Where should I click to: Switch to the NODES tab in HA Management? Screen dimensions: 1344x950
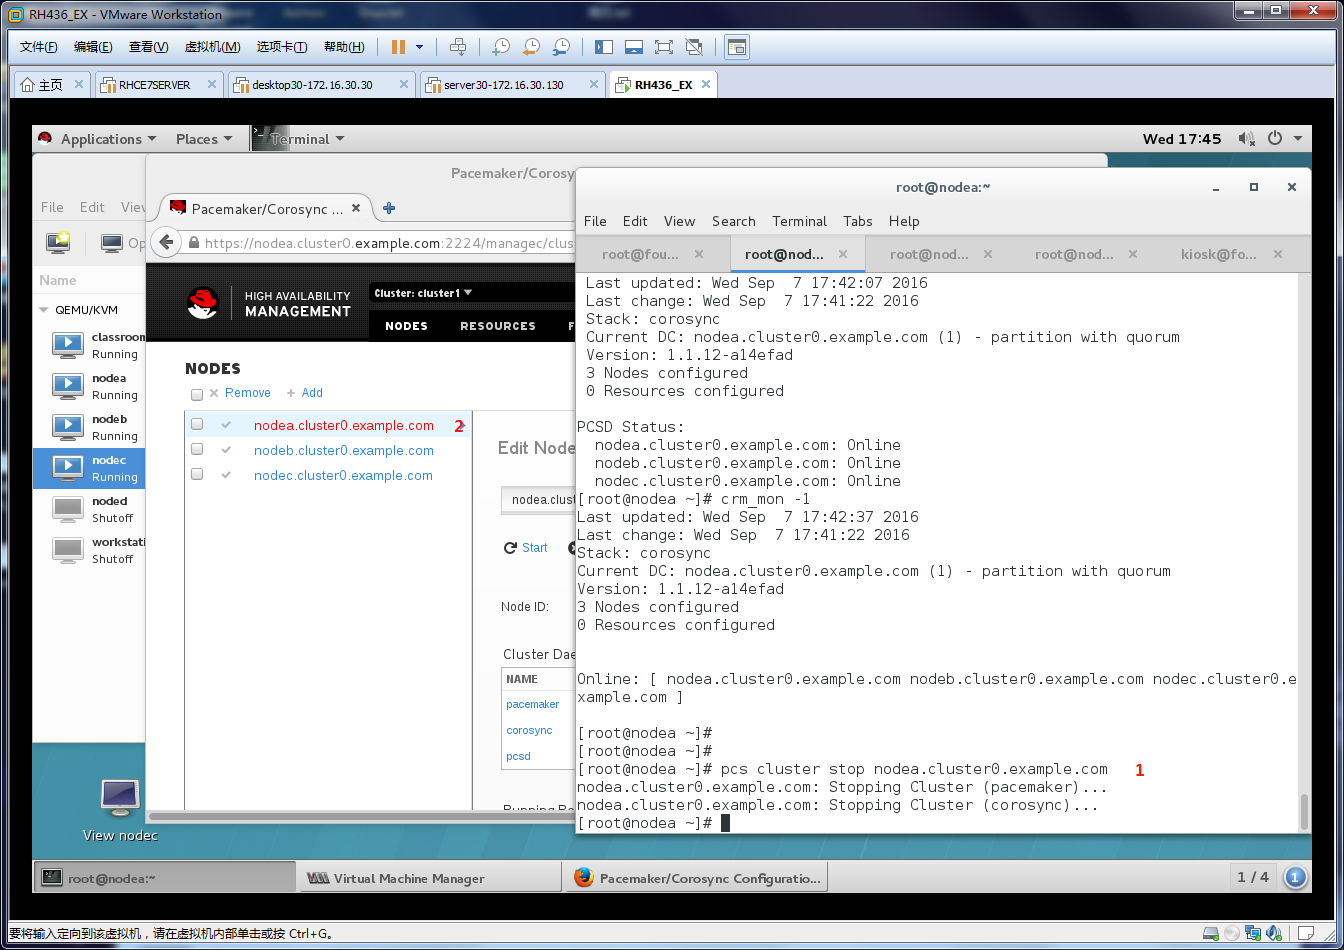click(x=406, y=326)
